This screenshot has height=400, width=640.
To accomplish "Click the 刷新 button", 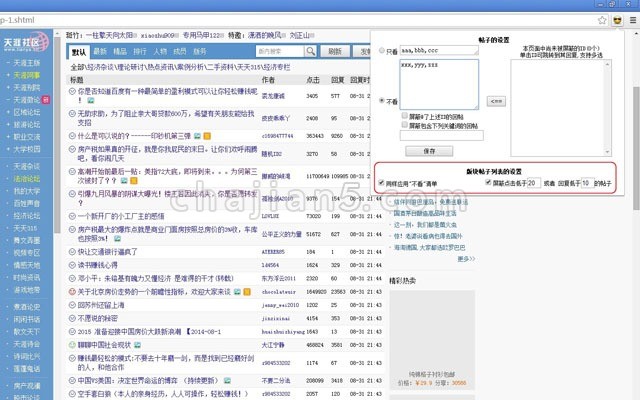I will click(x=335, y=51).
